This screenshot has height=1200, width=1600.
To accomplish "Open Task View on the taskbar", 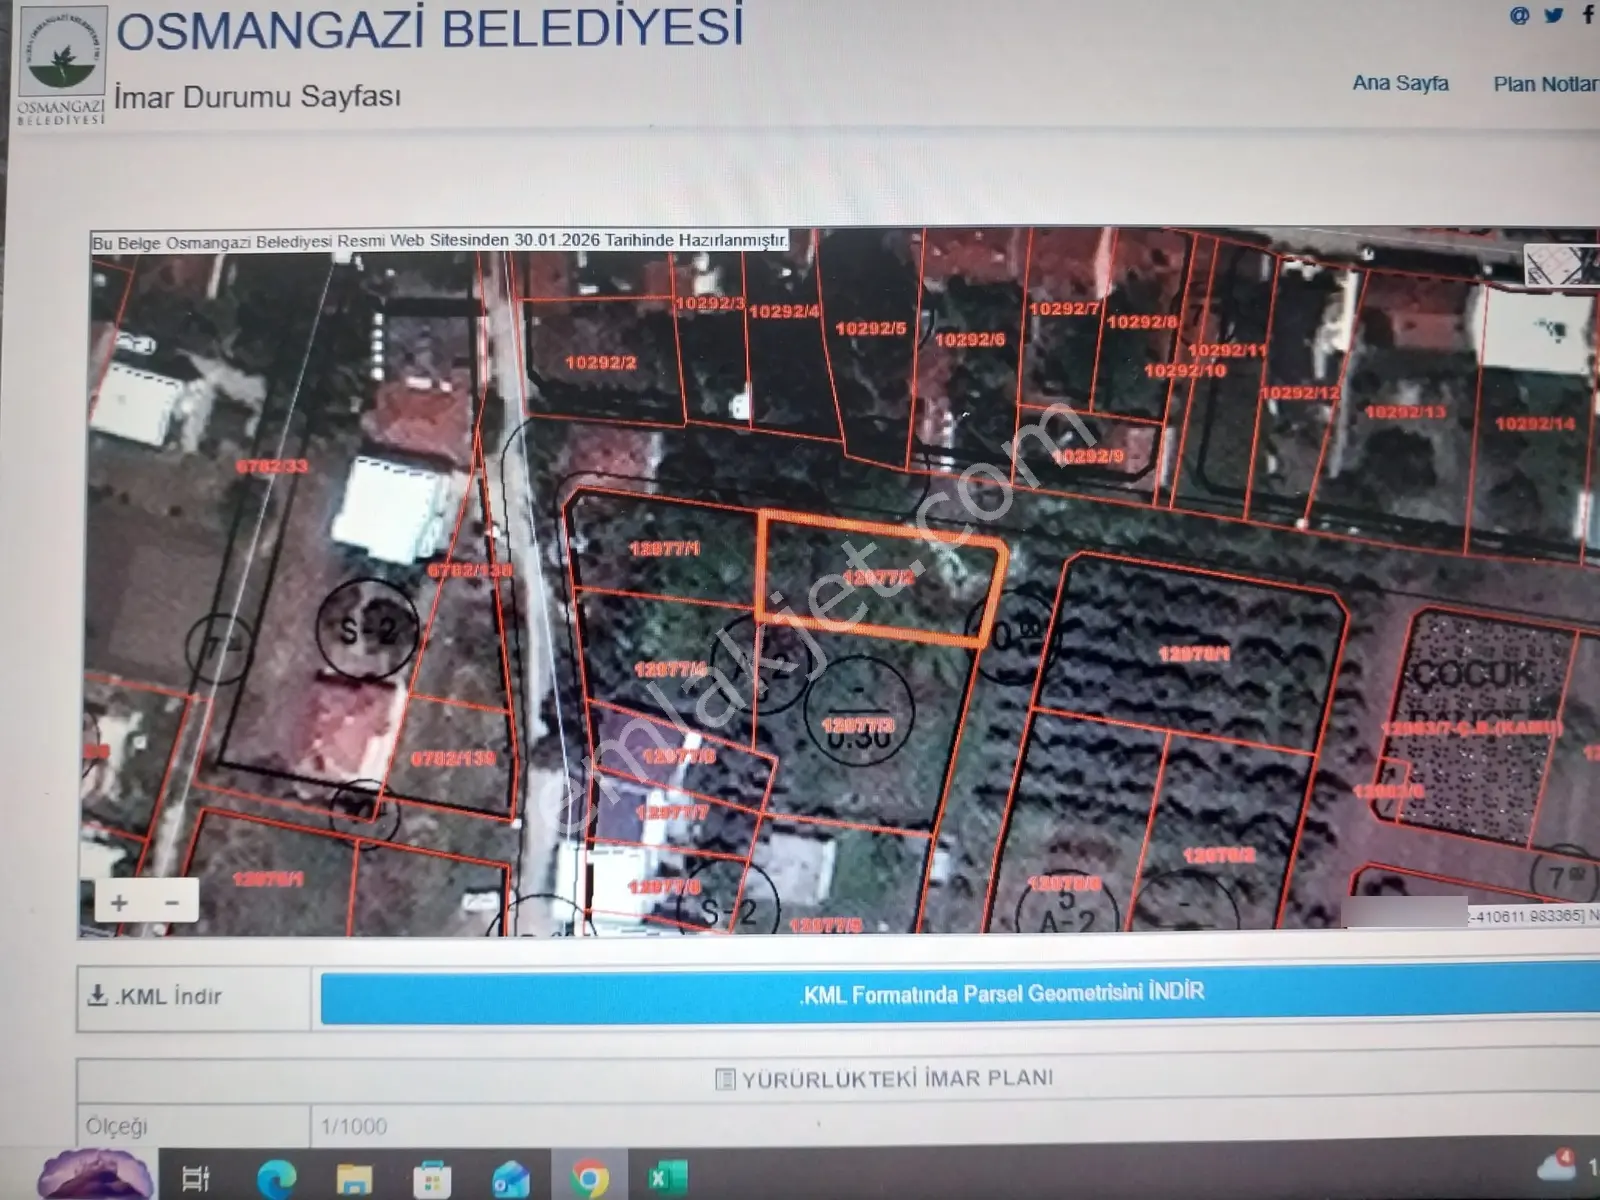I will point(196,1178).
